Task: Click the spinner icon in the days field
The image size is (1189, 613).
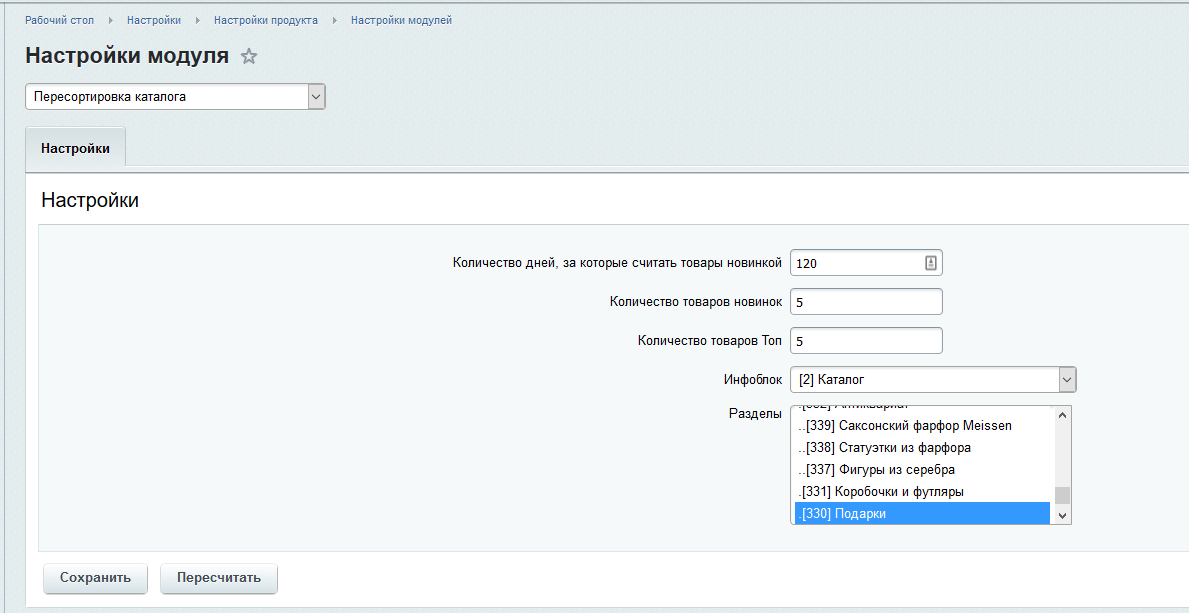Action: pos(930,263)
